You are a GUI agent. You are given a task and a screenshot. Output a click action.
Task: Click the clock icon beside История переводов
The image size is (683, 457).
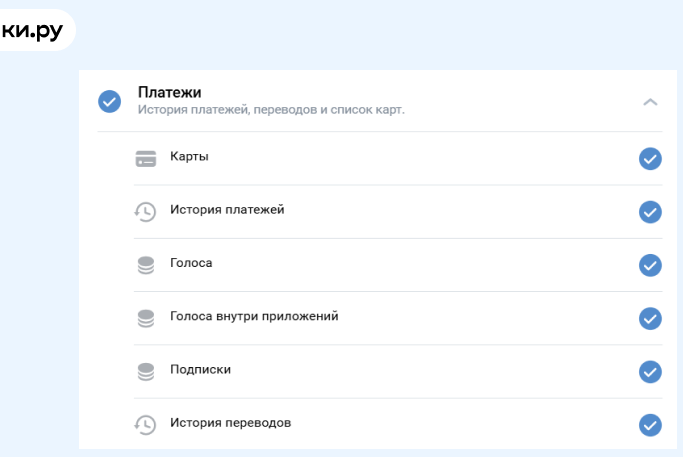coord(146,424)
